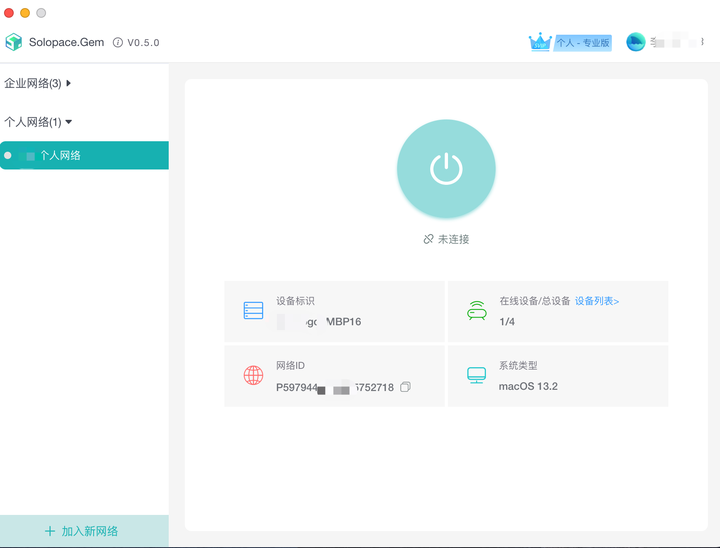Click the SVIP crown badge icon
This screenshot has width=720, height=548.
pos(540,42)
